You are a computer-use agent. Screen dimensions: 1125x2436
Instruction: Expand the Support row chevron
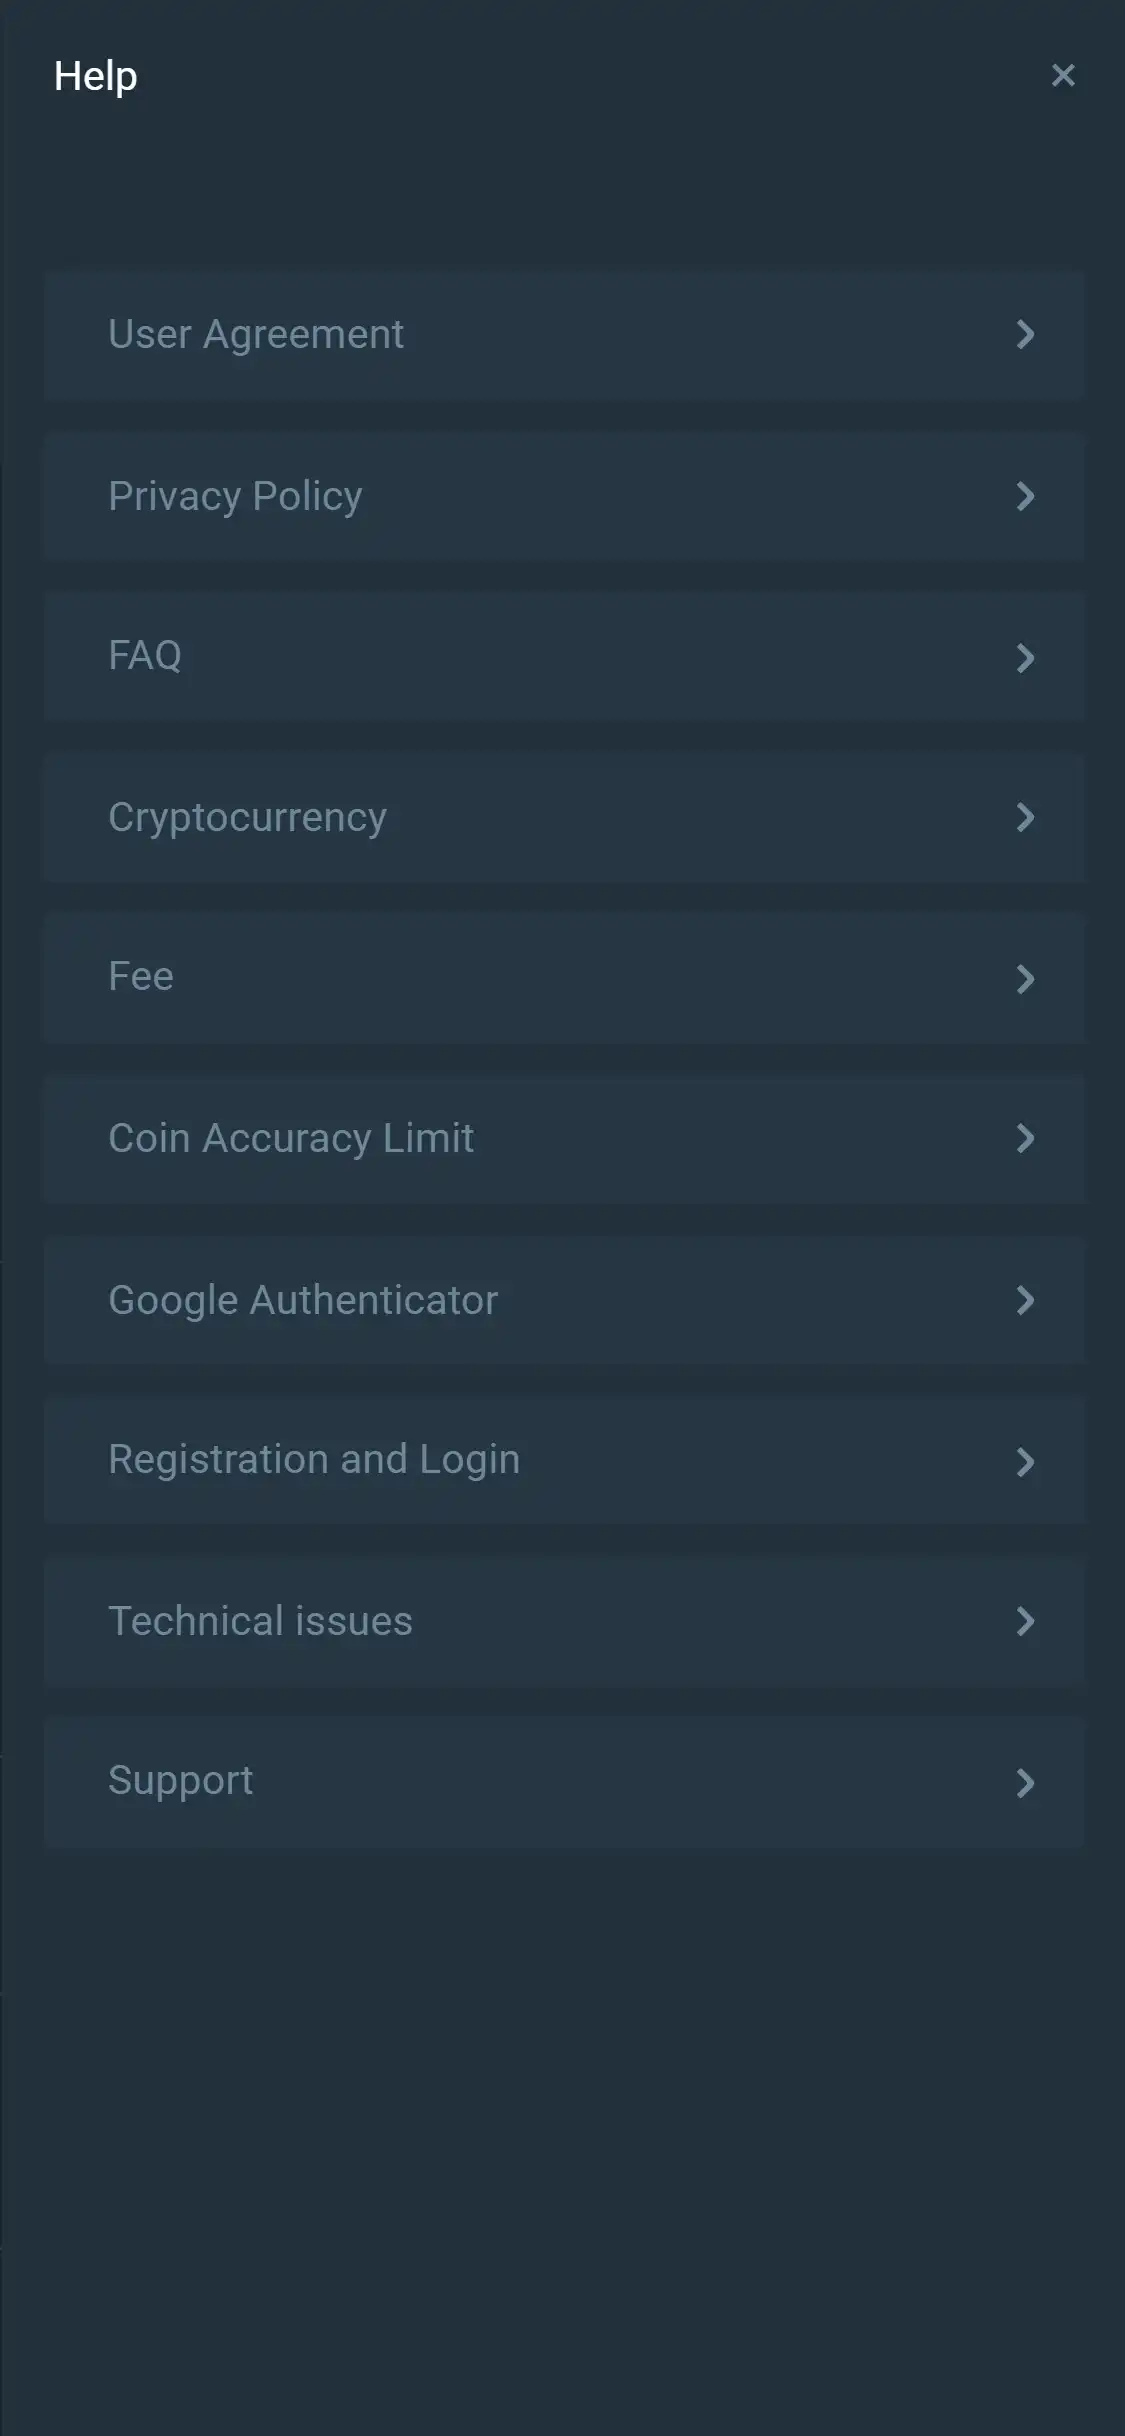point(1025,1783)
